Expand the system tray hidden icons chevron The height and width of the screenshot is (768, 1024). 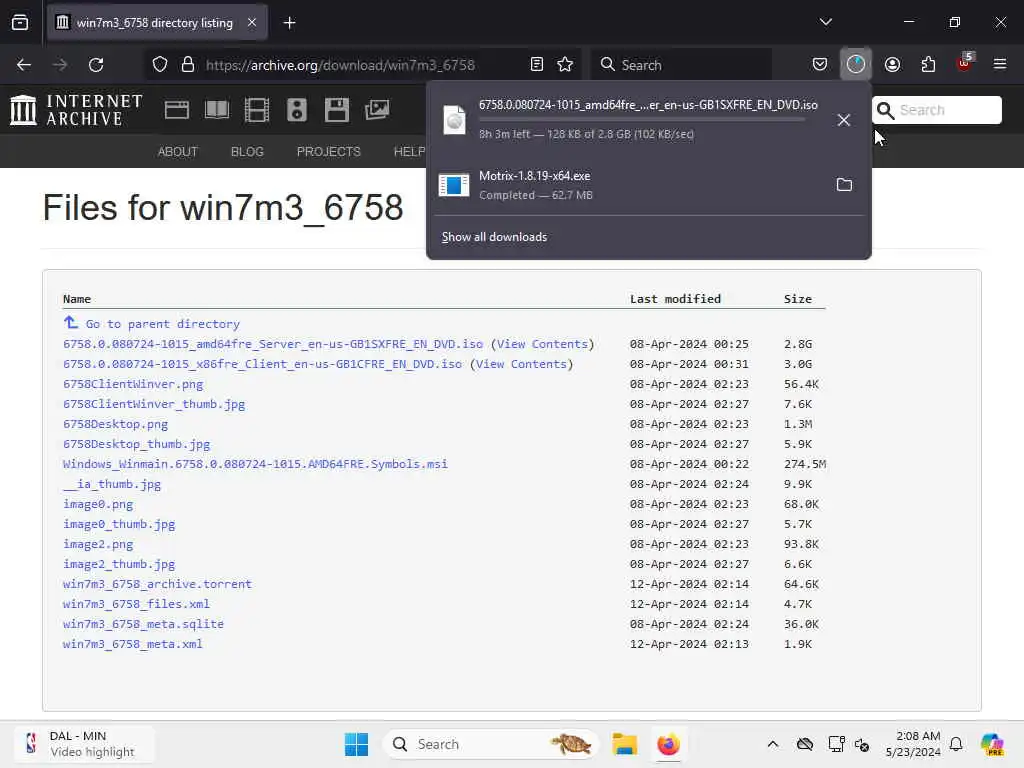pos(773,744)
